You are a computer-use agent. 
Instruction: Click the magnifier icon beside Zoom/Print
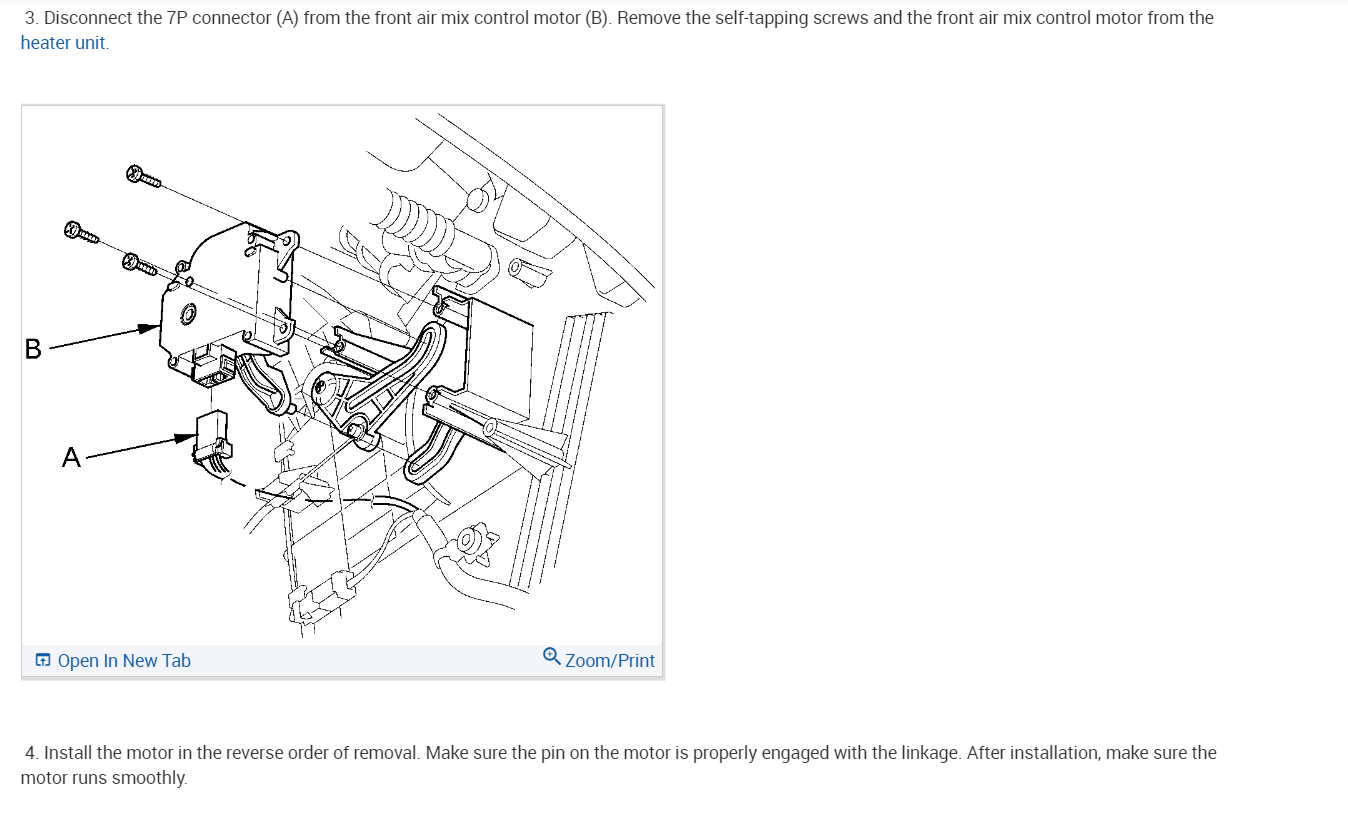(x=552, y=657)
